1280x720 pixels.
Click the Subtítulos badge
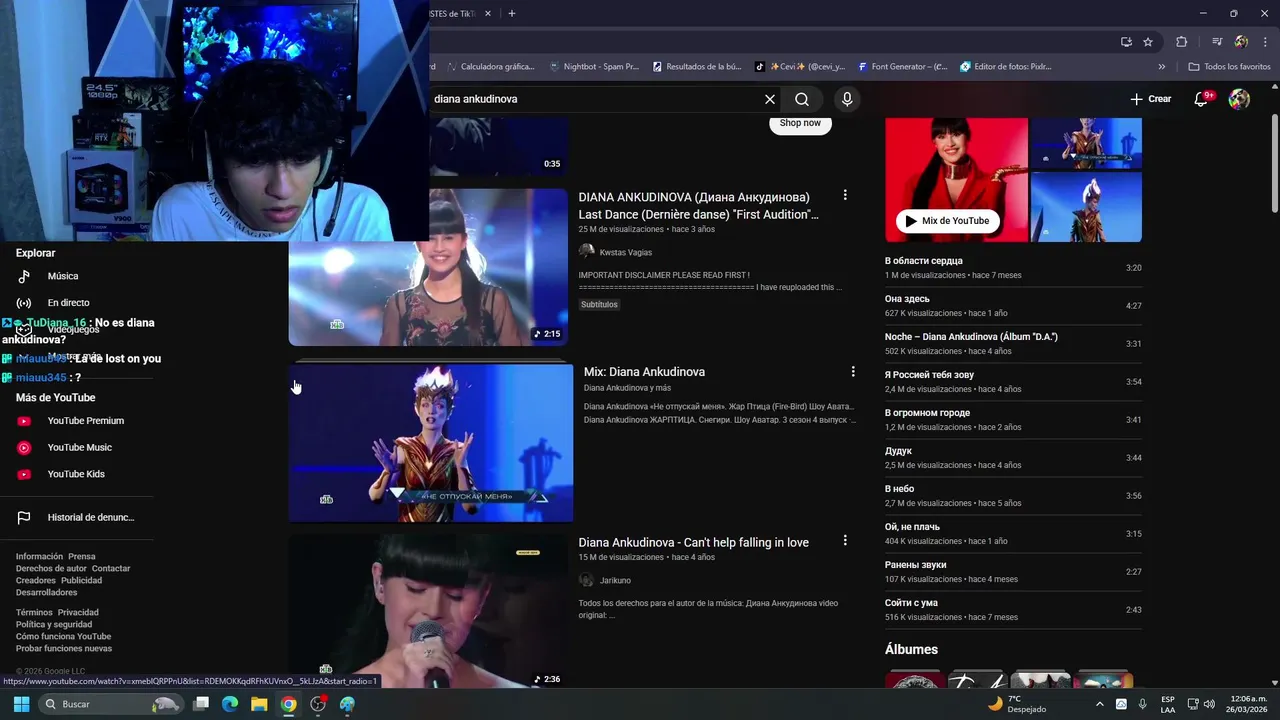(x=600, y=304)
